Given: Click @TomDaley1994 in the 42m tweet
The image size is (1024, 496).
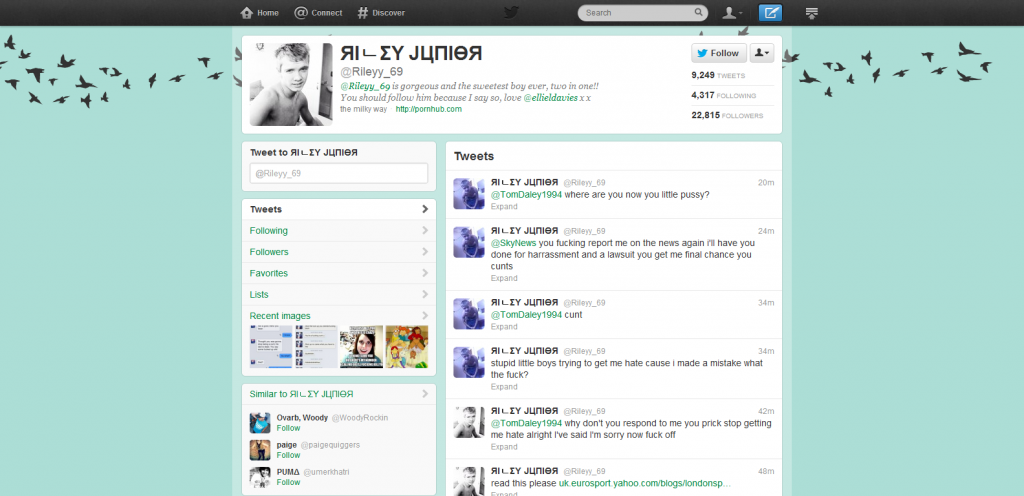Looking at the screenshot, I should tap(526, 423).
